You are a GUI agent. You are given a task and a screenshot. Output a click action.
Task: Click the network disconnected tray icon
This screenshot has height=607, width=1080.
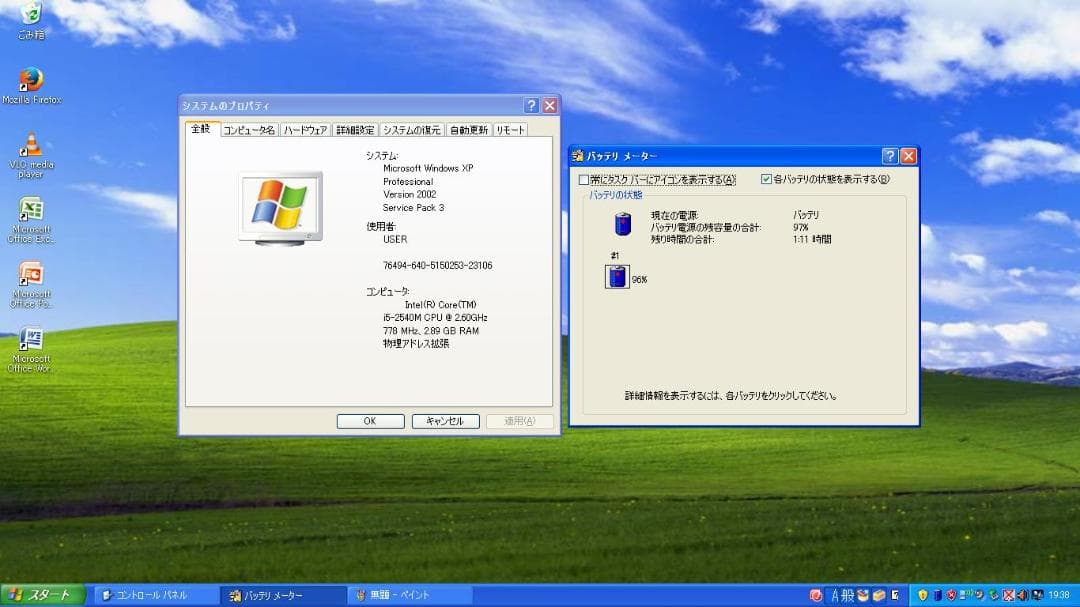click(1009, 595)
